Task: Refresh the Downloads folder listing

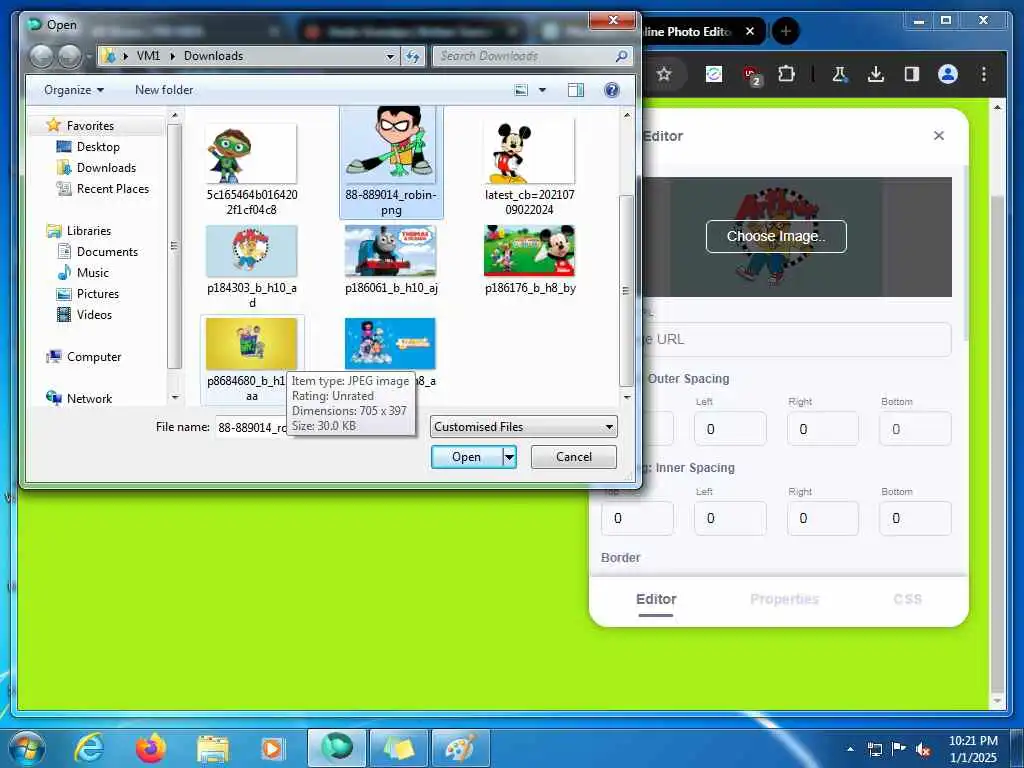Action: pos(413,56)
